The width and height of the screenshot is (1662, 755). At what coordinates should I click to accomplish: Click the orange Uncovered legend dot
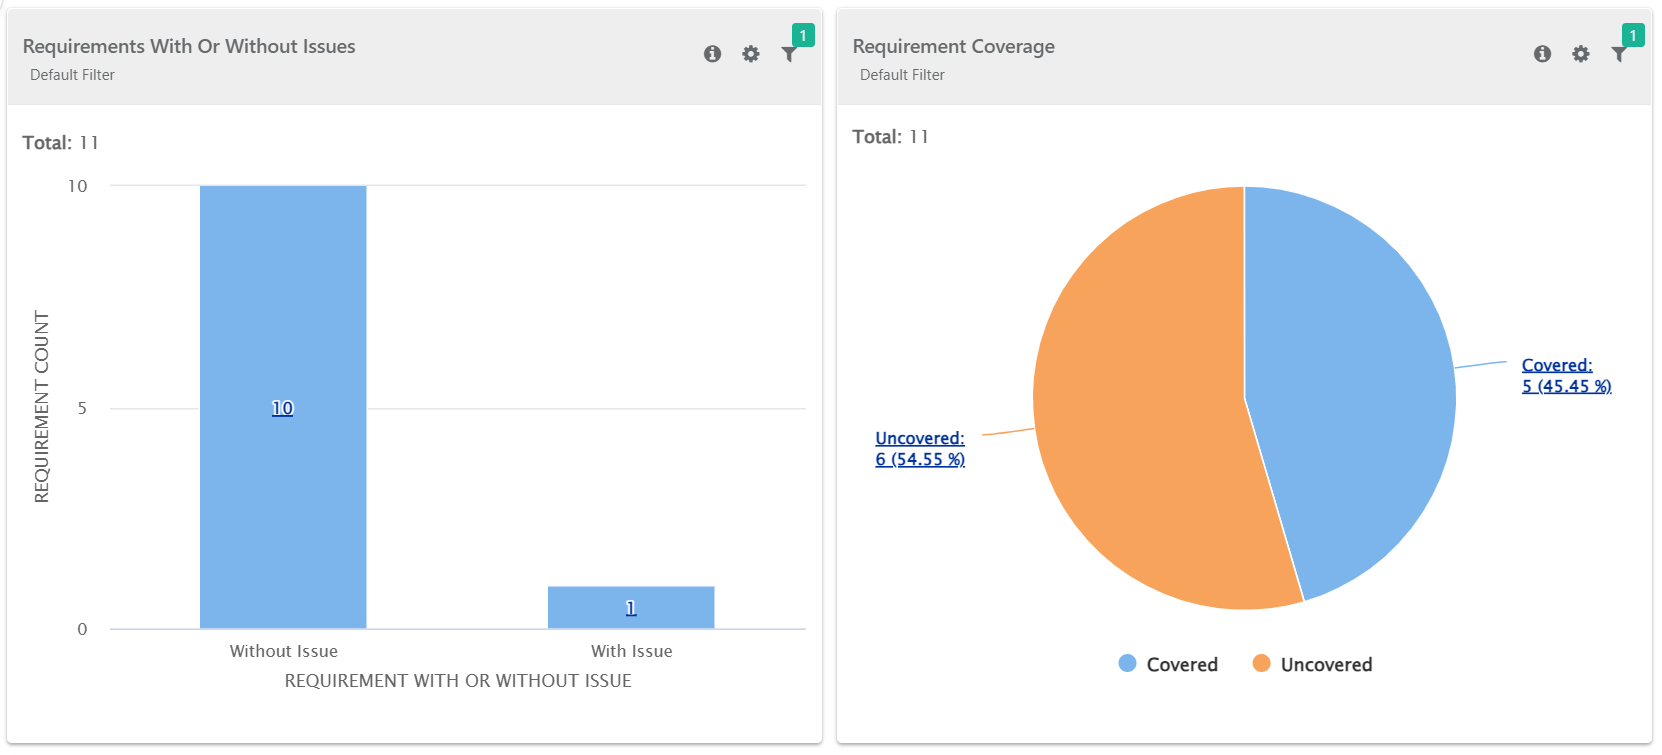1261,664
